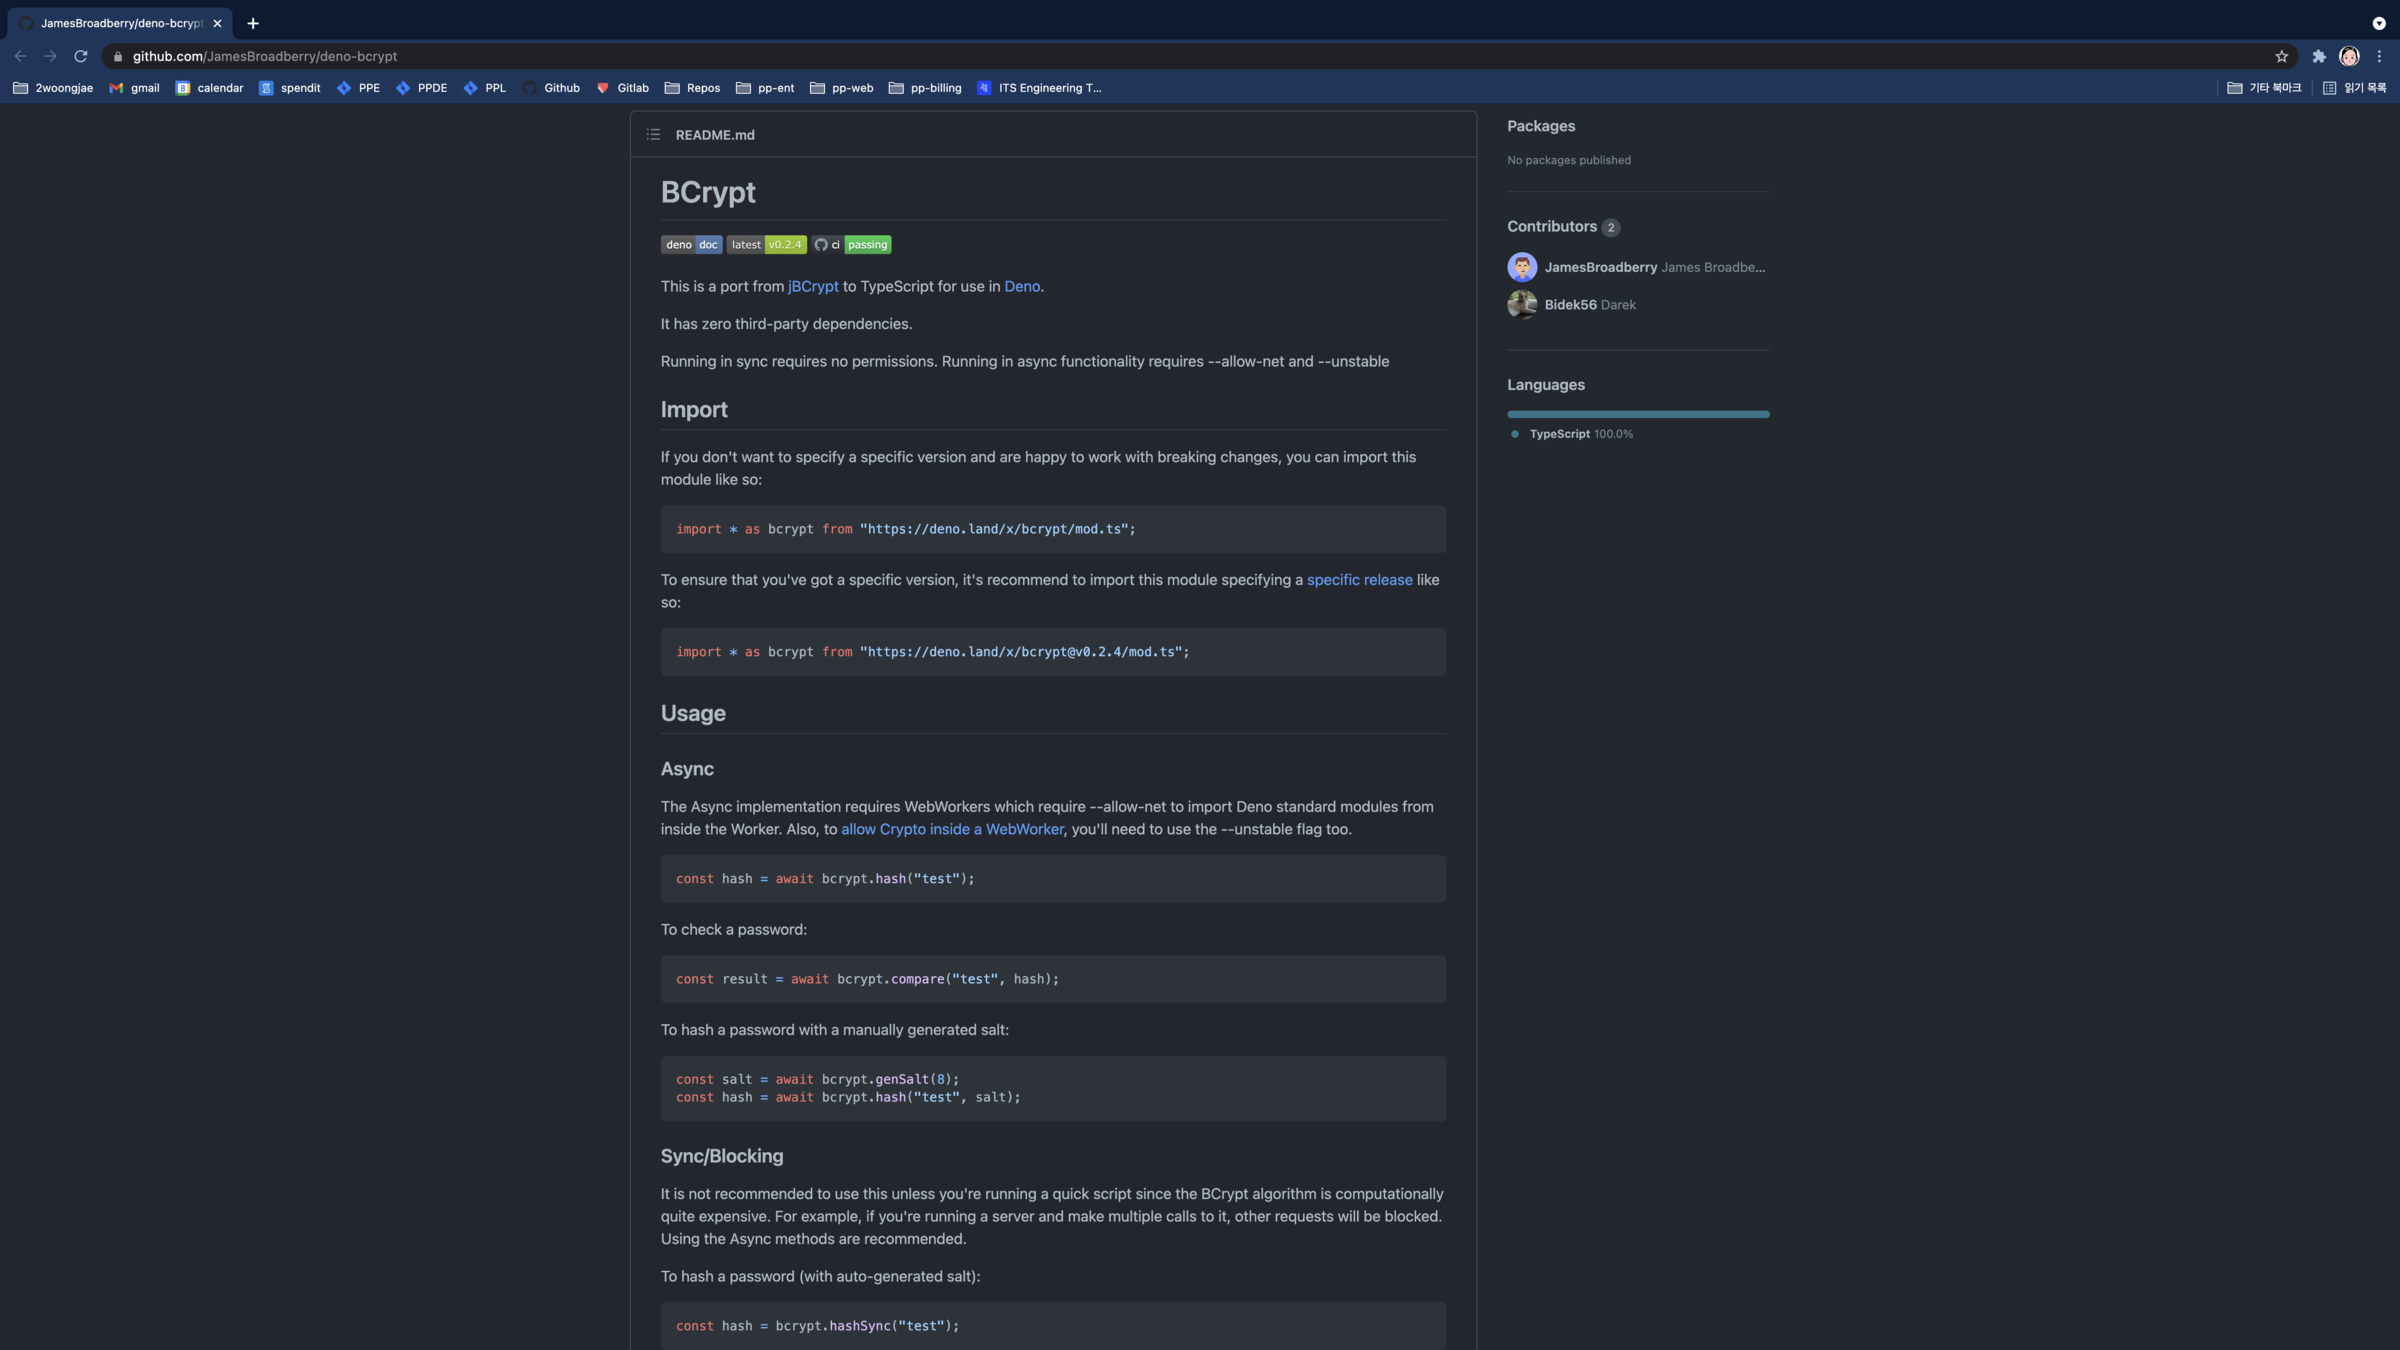Reload the page using the refresh icon
2400x1350 pixels.
(81, 57)
